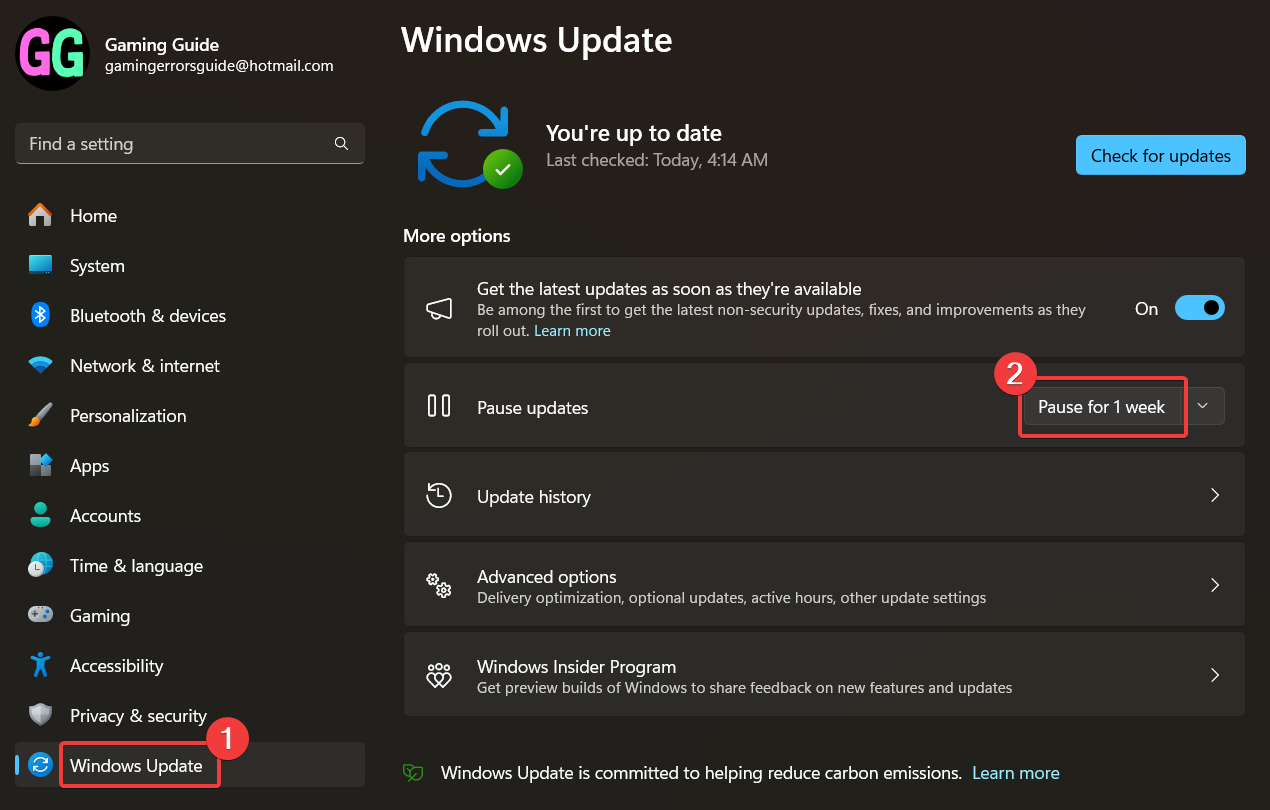Click "You're up to date" status text
The width and height of the screenshot is (1270, 810).
tap(634, 133)
